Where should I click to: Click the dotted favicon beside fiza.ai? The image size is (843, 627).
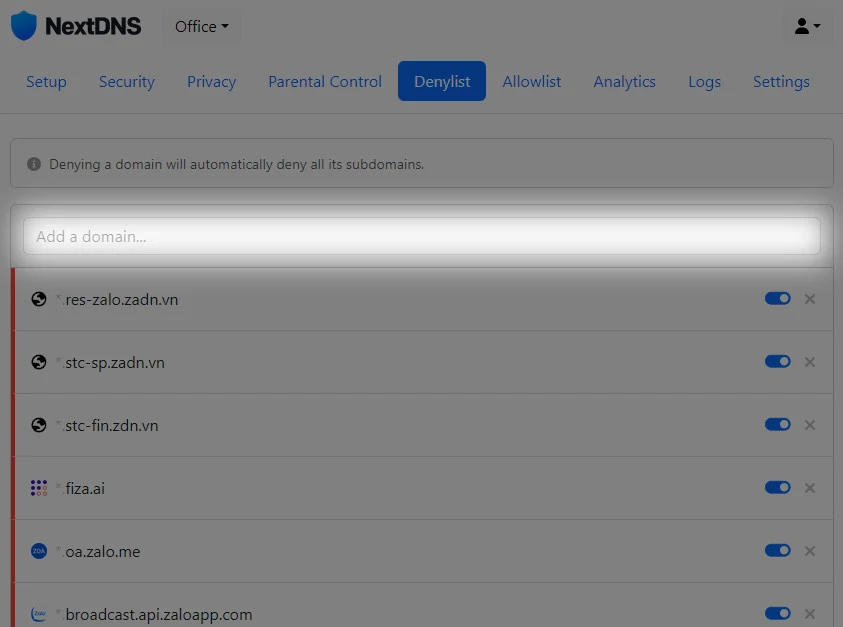[39, 488]
